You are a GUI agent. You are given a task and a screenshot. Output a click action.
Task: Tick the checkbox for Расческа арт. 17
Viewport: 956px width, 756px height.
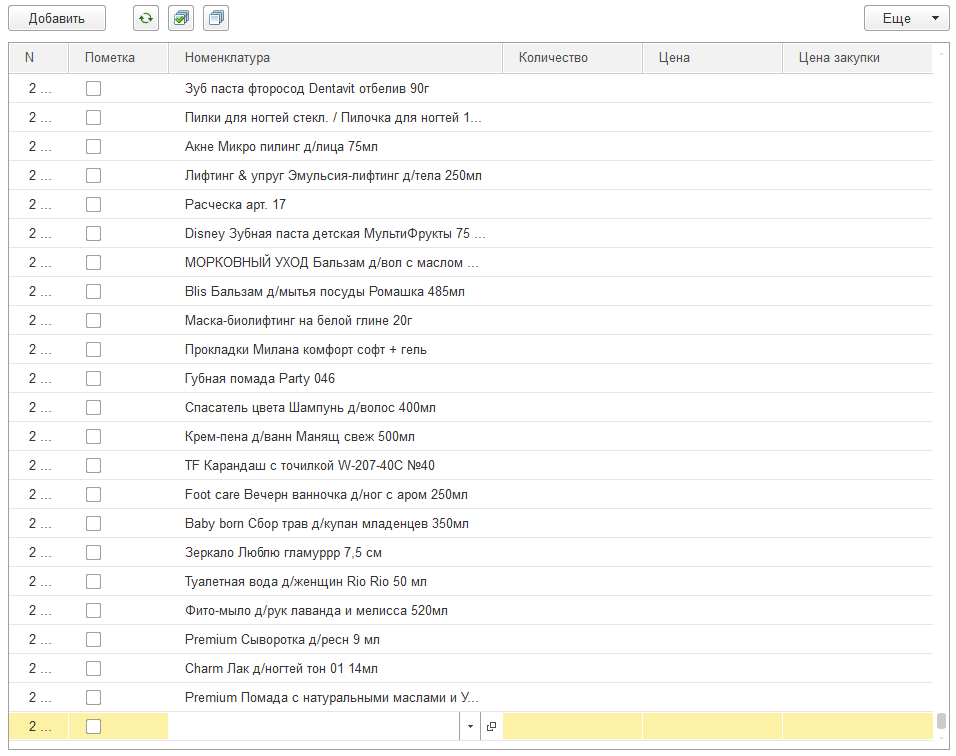point(93,204)
